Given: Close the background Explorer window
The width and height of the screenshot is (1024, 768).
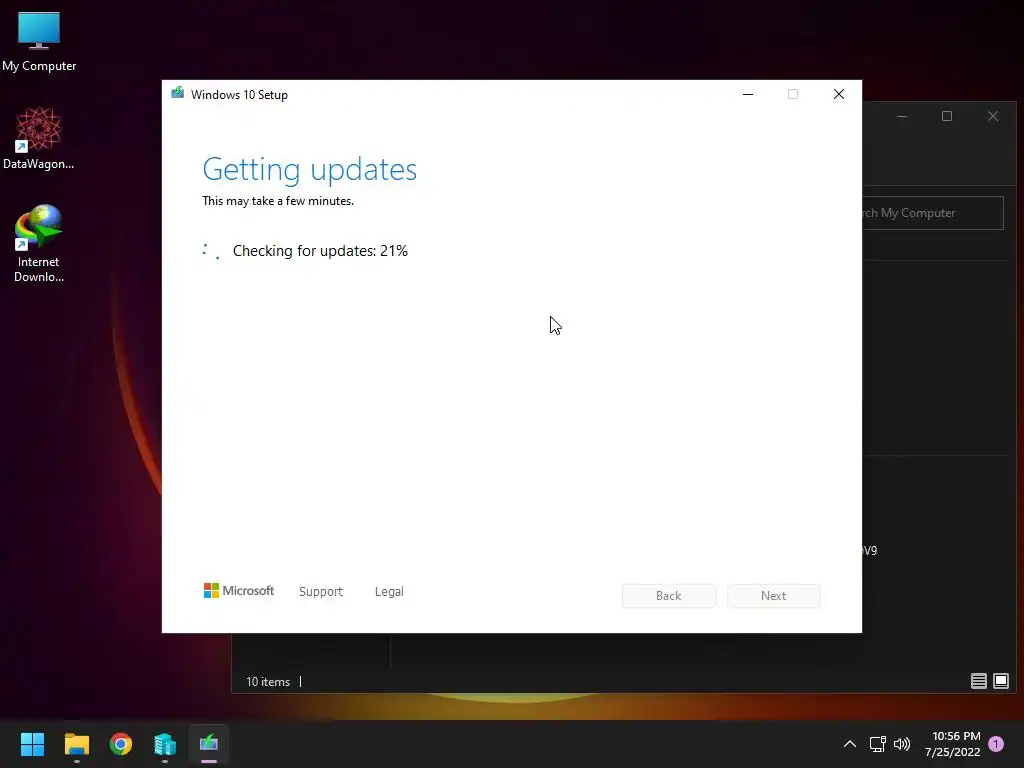Looking at the screenshot, I should [993, 116].
